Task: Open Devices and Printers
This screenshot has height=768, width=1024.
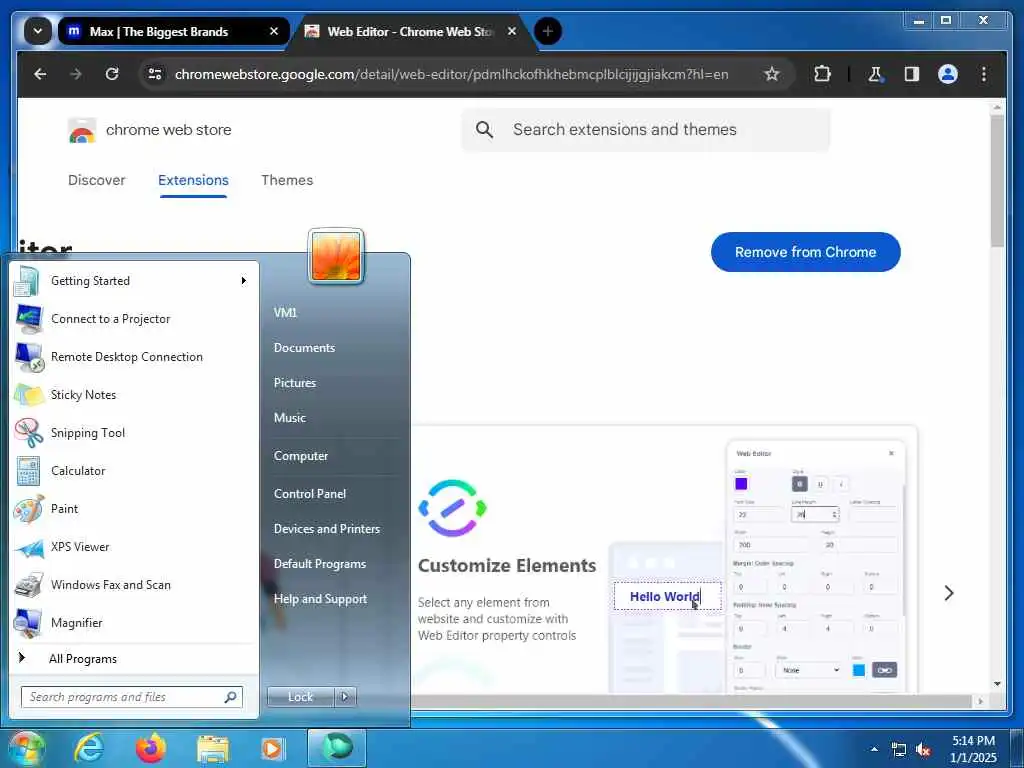Action: pos(327,529)
